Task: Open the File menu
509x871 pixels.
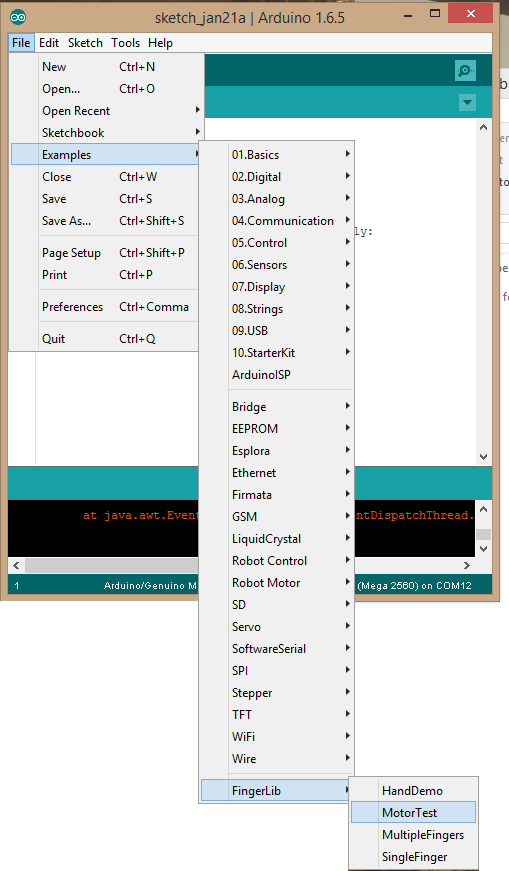Action: click(x=21, y=43)
